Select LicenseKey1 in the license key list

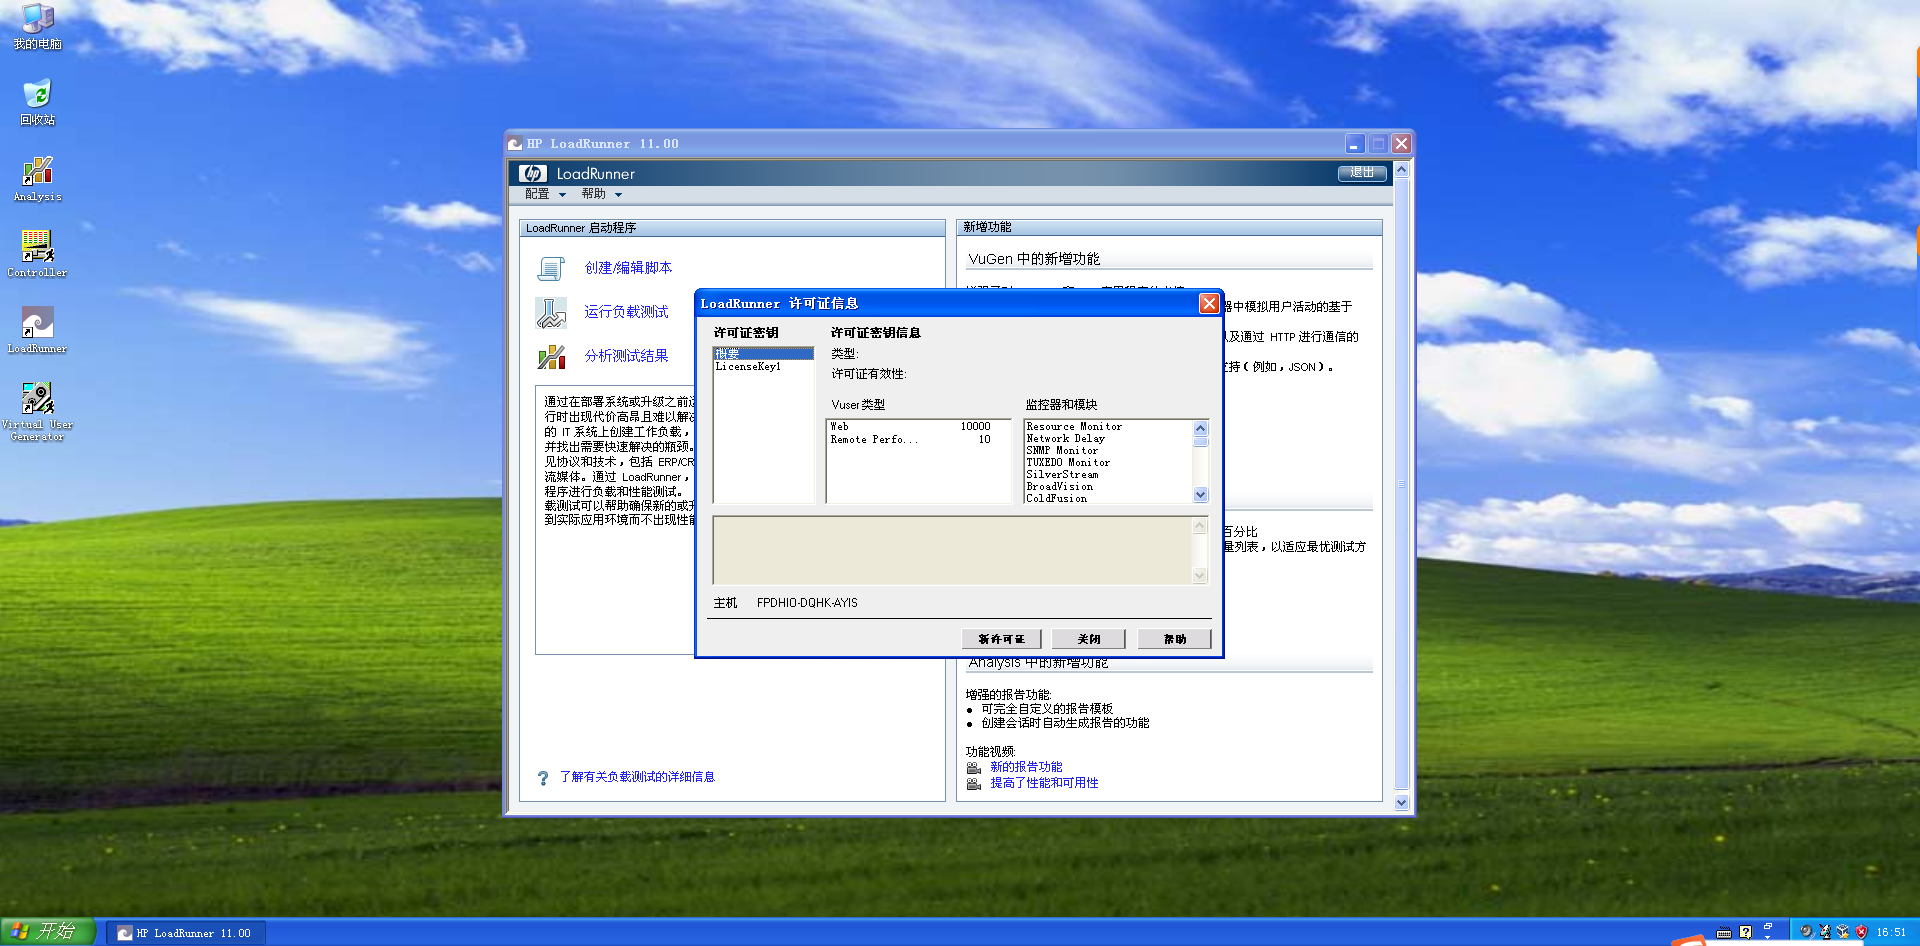(748, 367)
